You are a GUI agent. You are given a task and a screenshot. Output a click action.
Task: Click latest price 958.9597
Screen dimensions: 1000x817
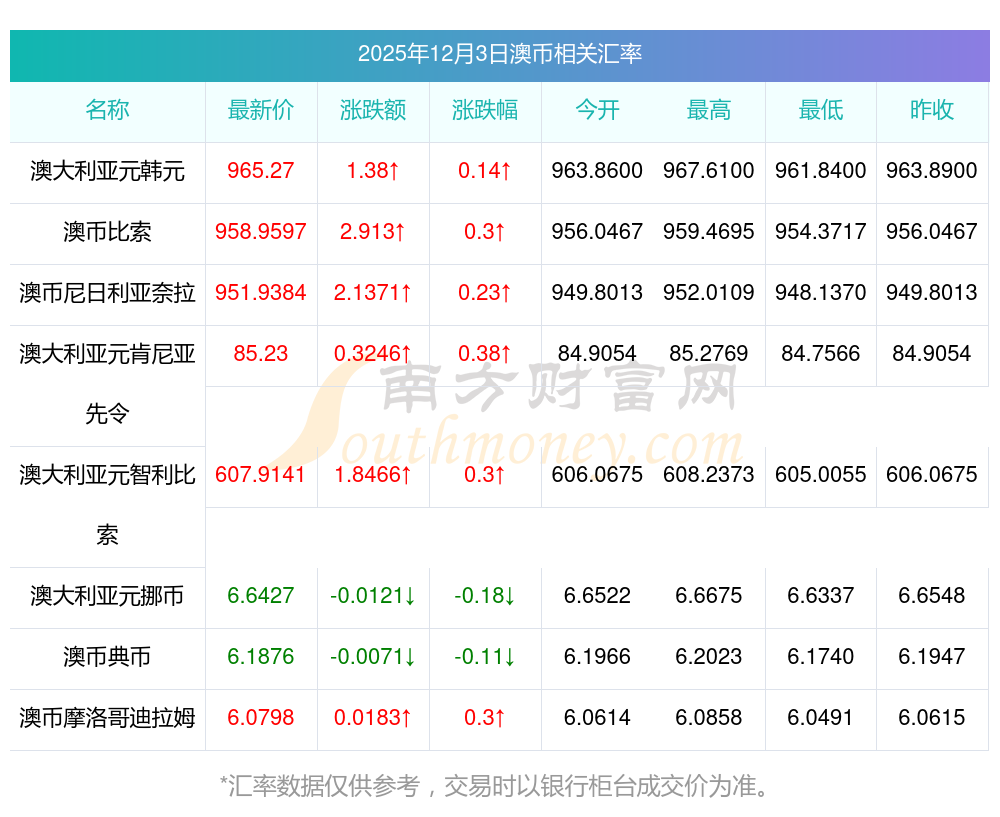click(x=261, y=232)
